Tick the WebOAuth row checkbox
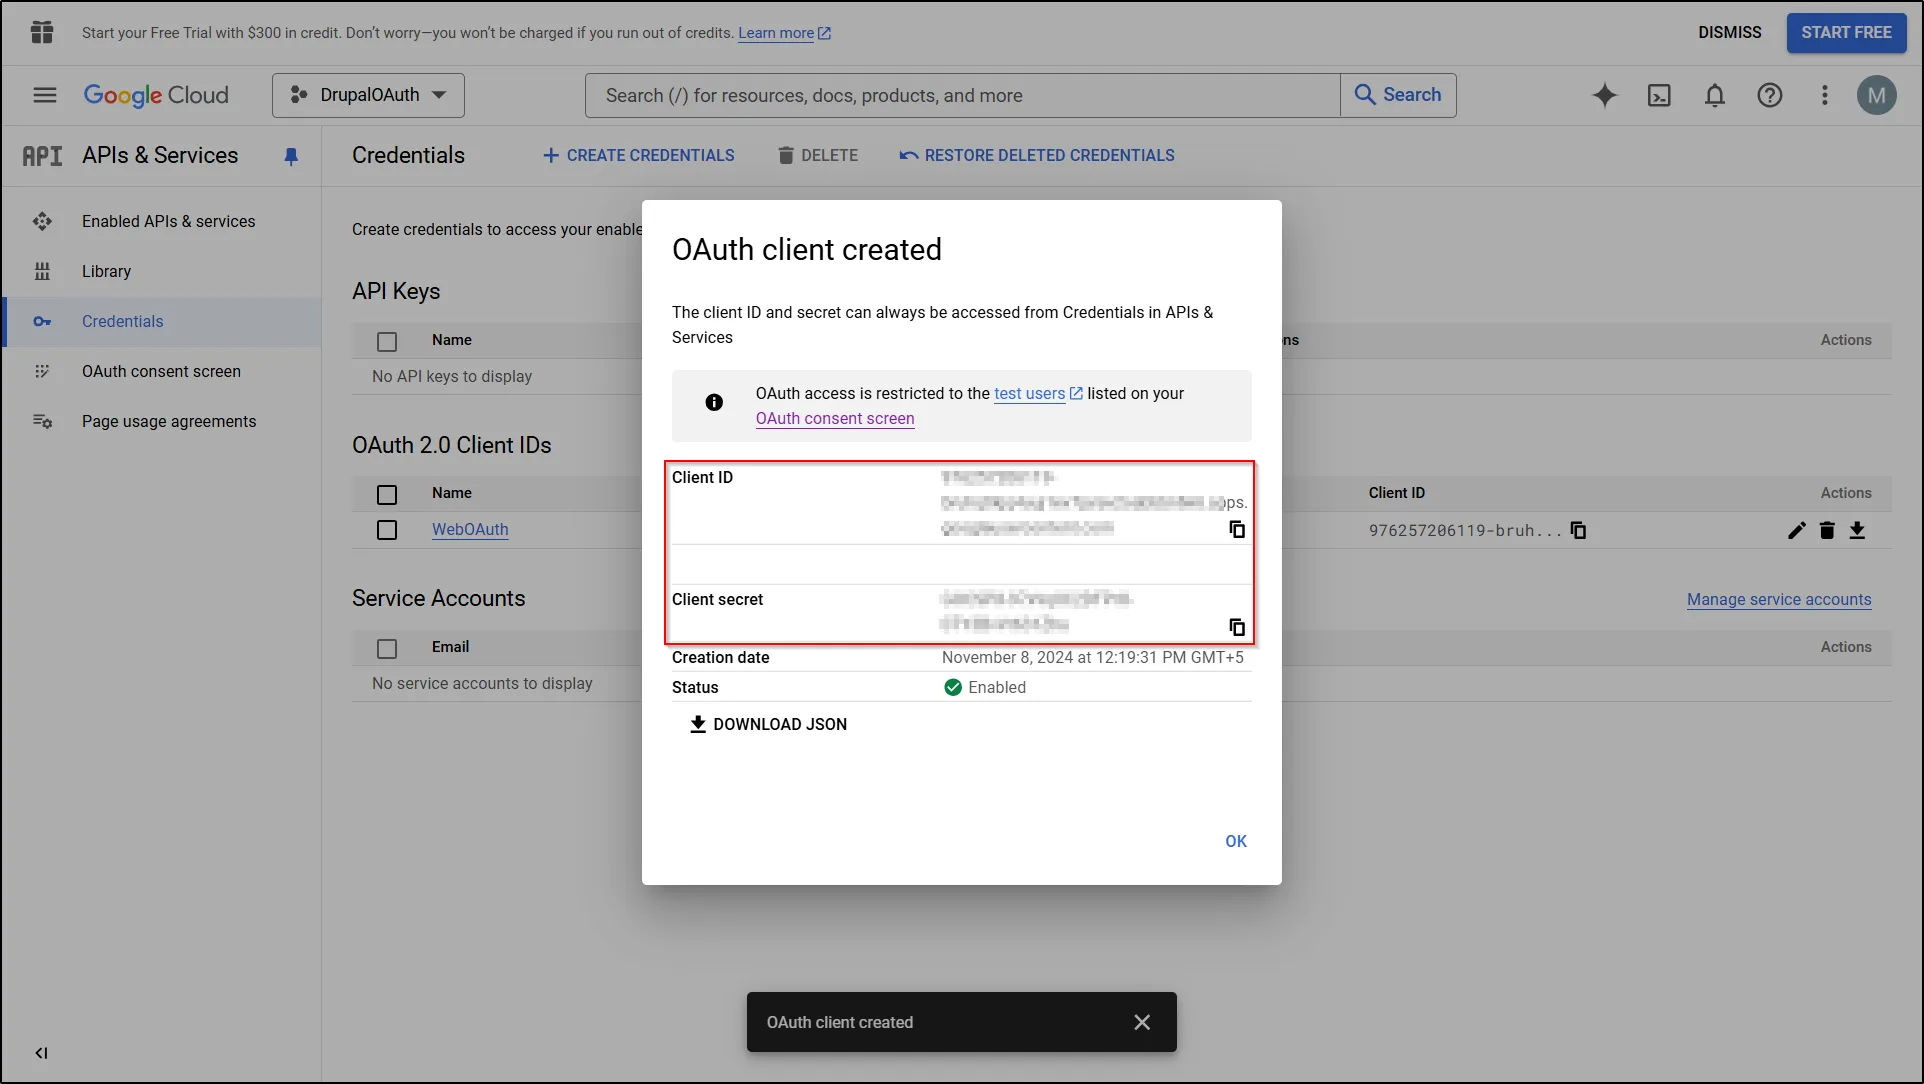The image size is (1924, 1084). (x=387, y=530)
